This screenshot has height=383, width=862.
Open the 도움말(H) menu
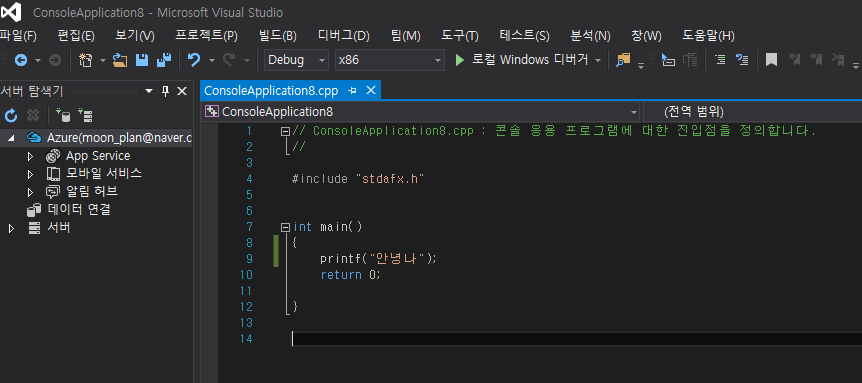click(x=709, y=36)
